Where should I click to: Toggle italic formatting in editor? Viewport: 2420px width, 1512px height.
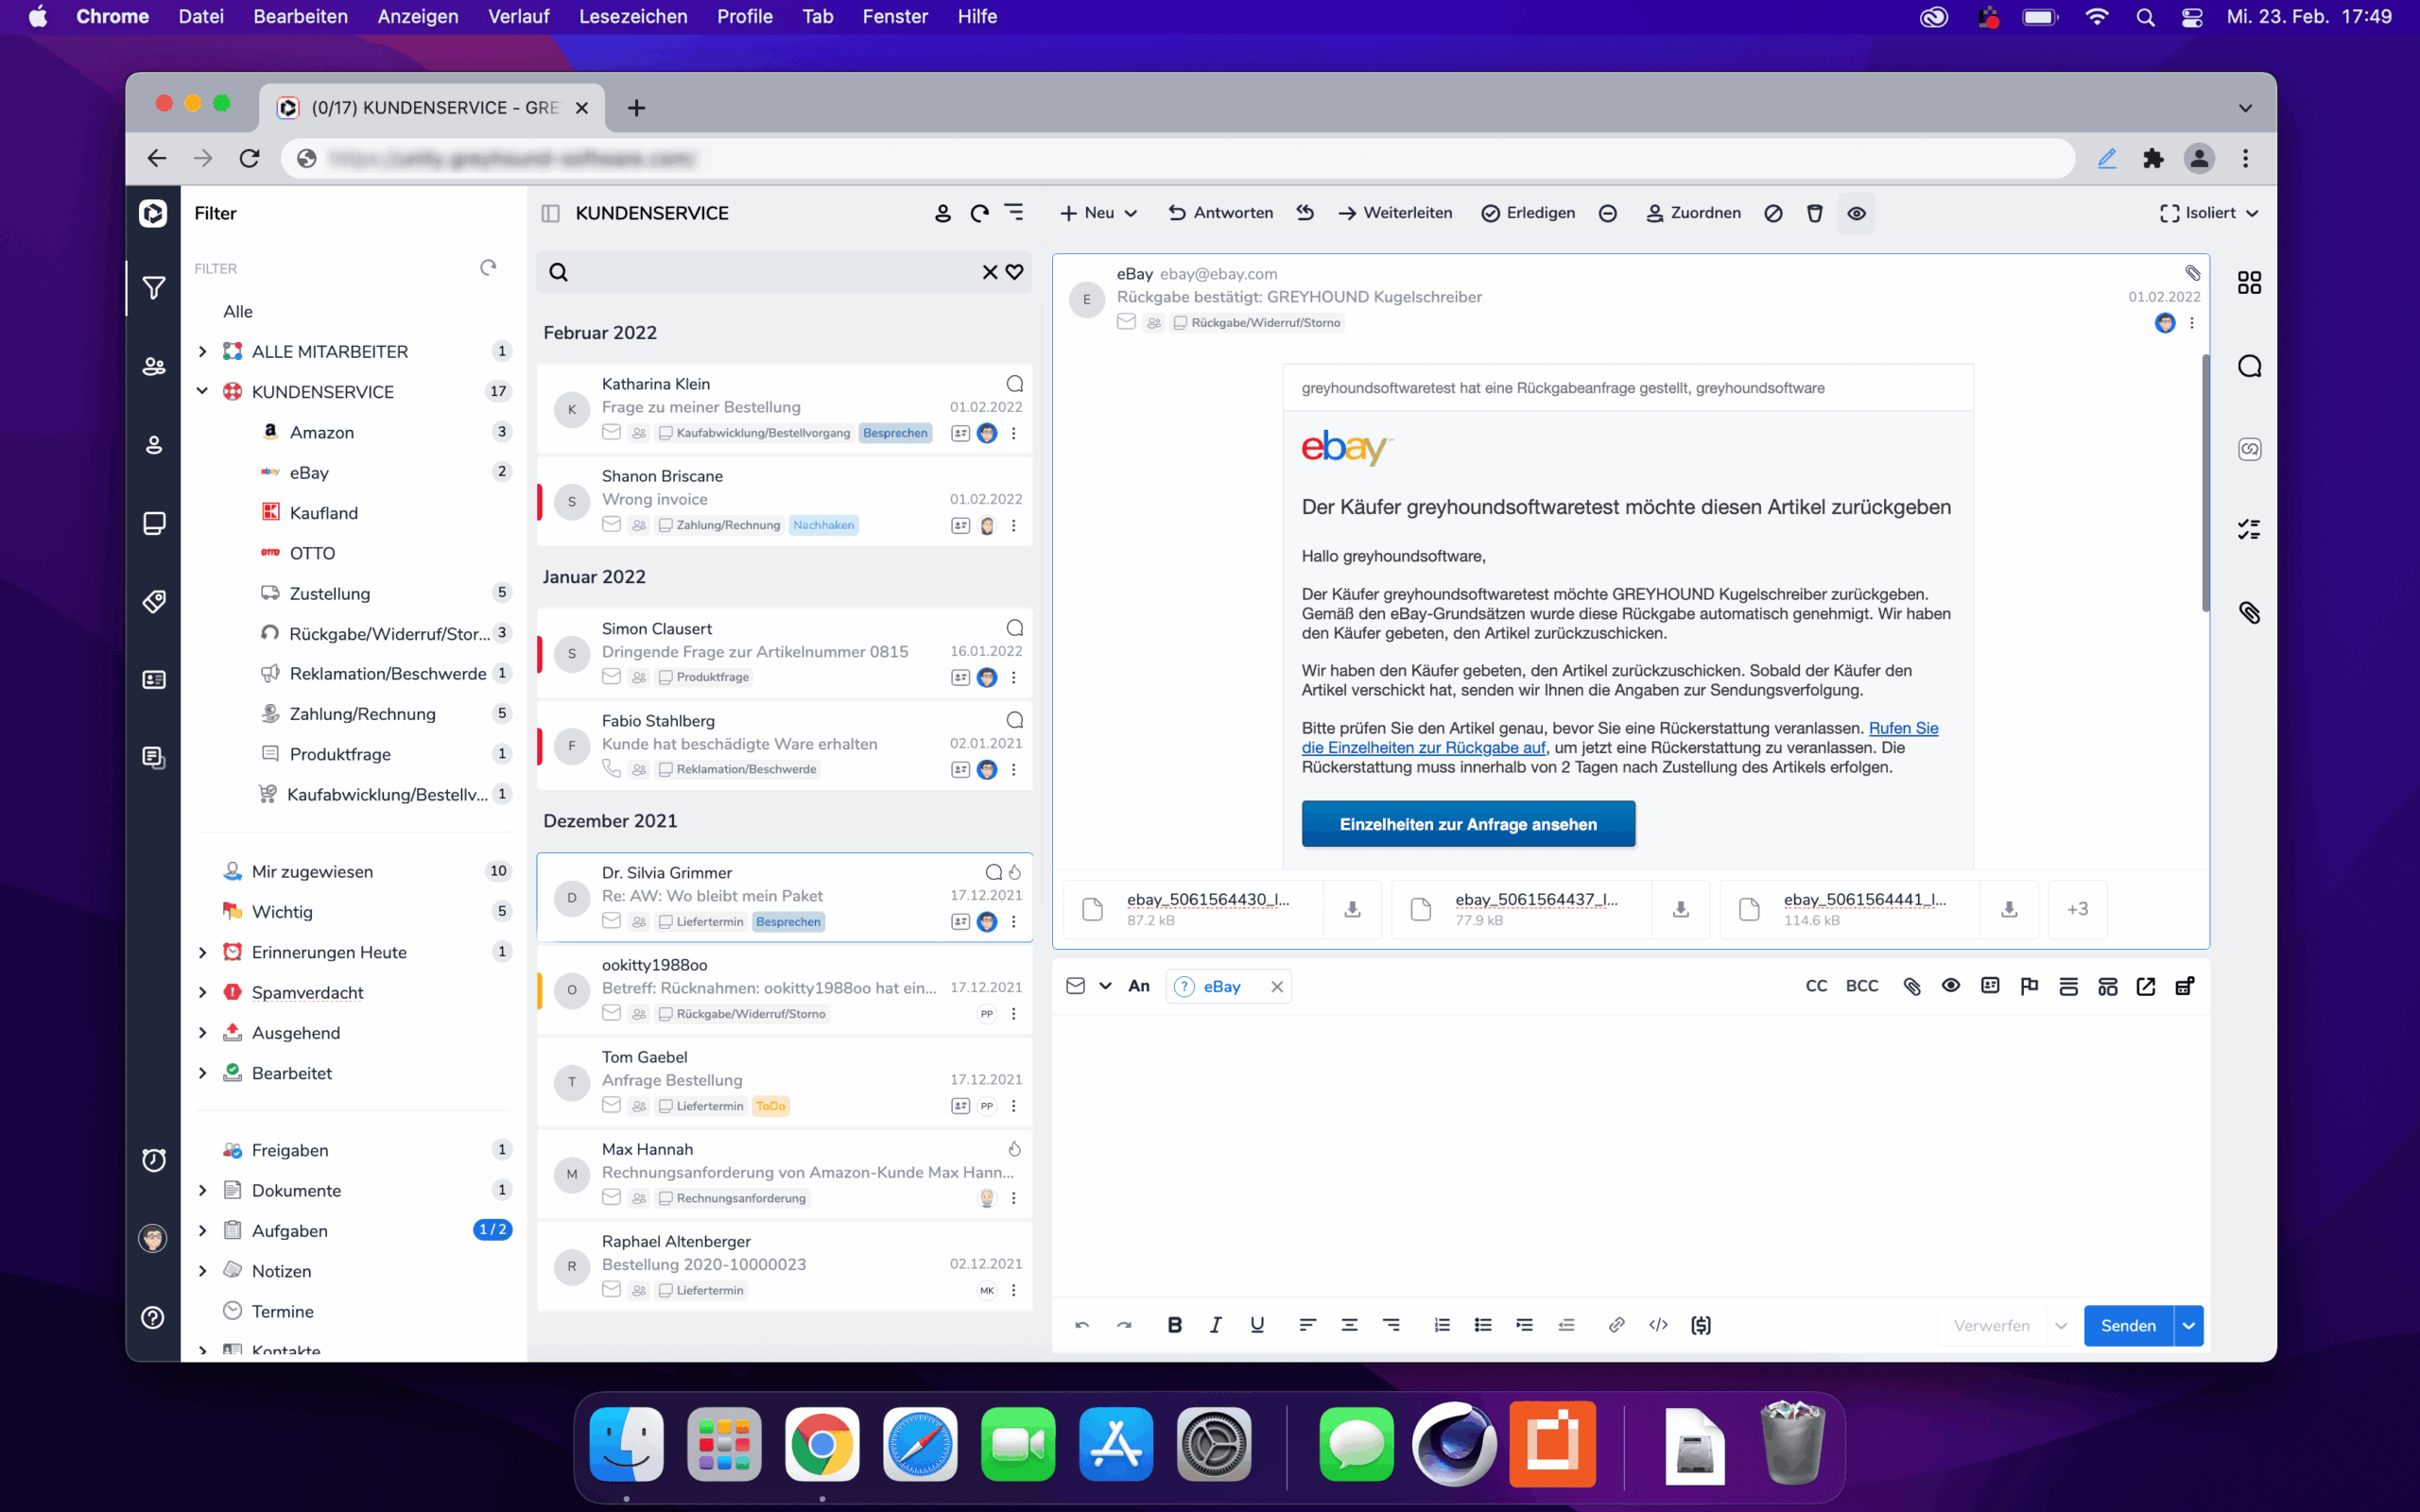coord(1215,1325)
